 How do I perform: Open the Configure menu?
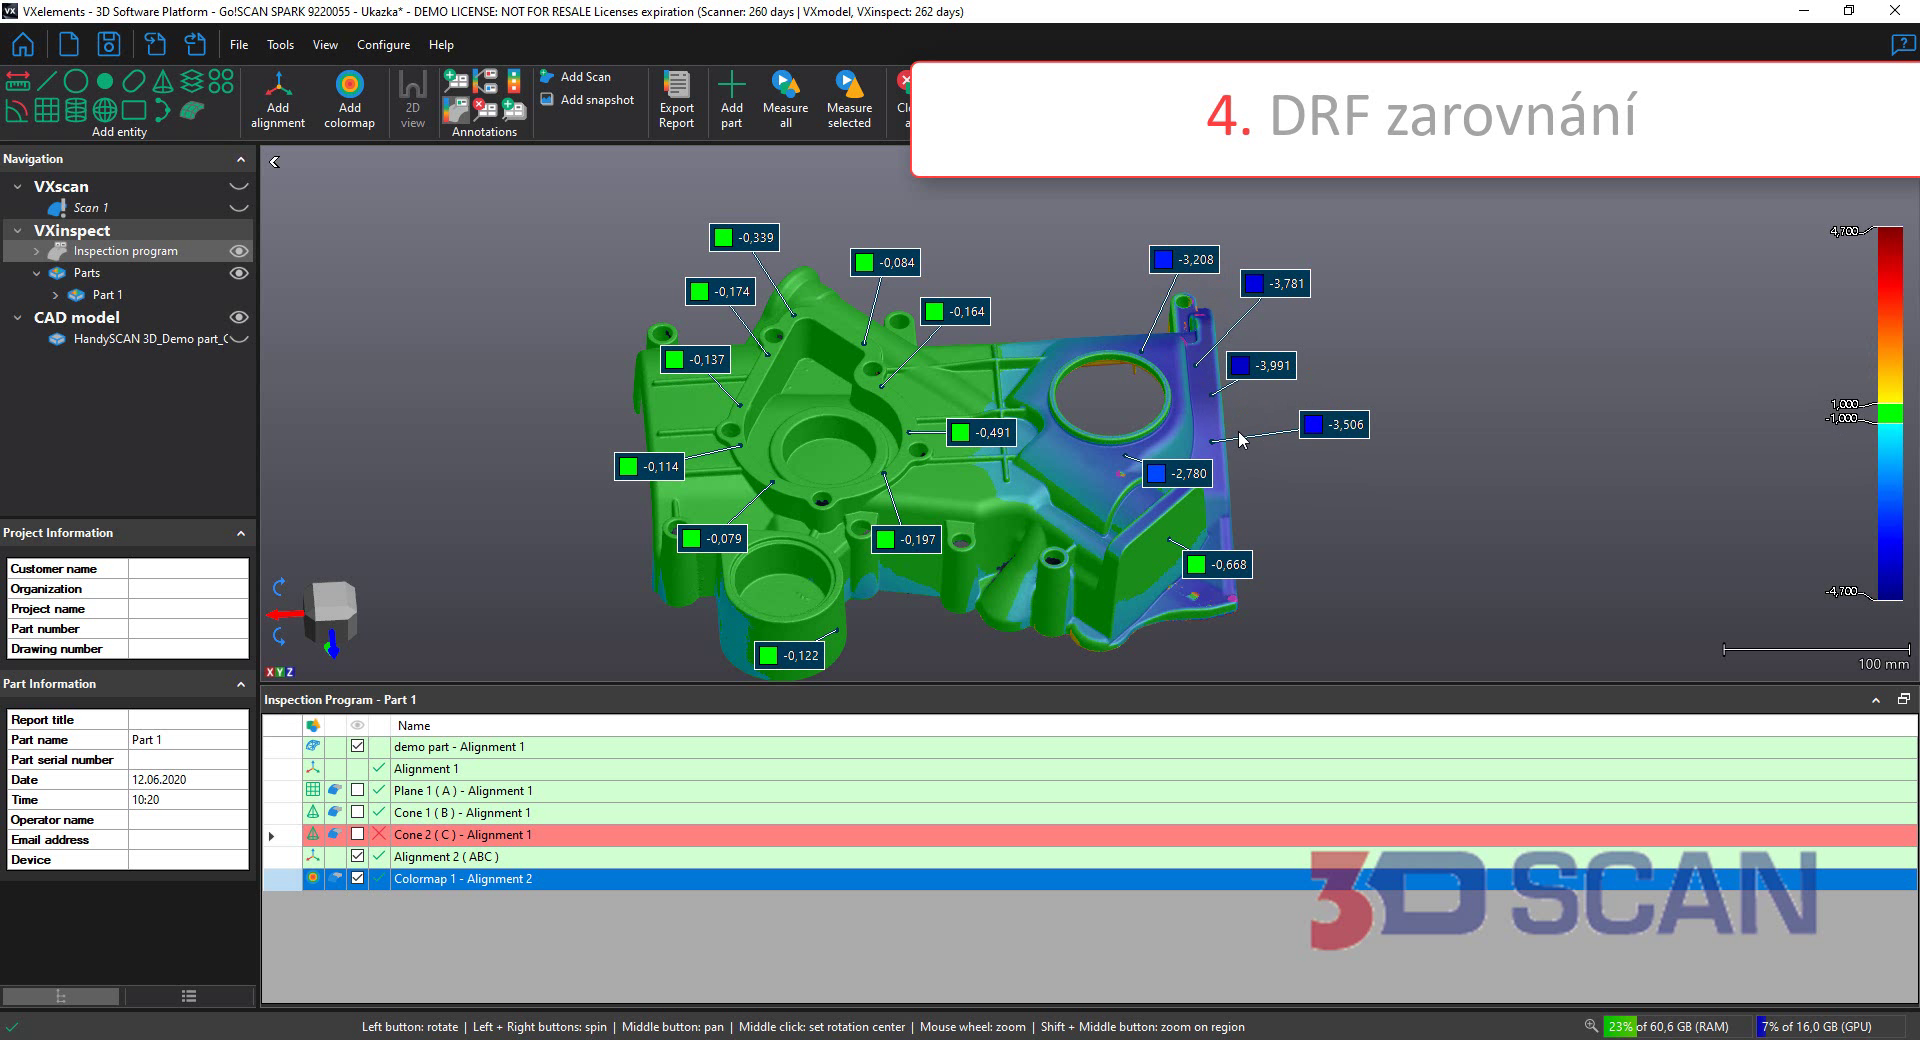pos(383,45)
